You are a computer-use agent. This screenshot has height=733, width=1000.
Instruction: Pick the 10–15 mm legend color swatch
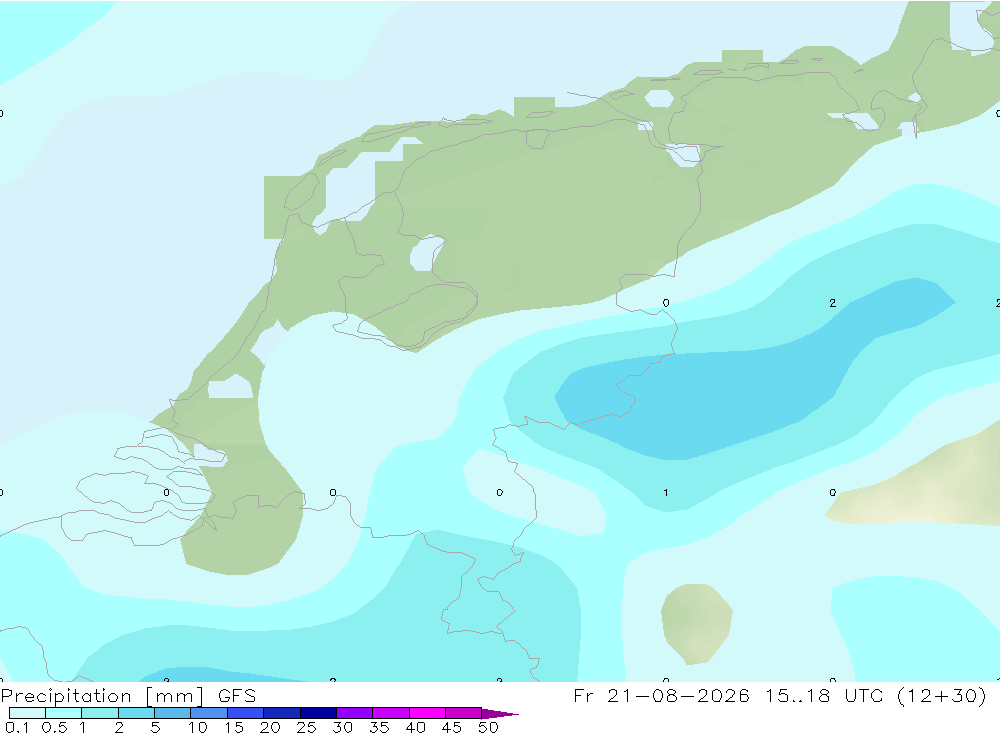coord(209,713)
